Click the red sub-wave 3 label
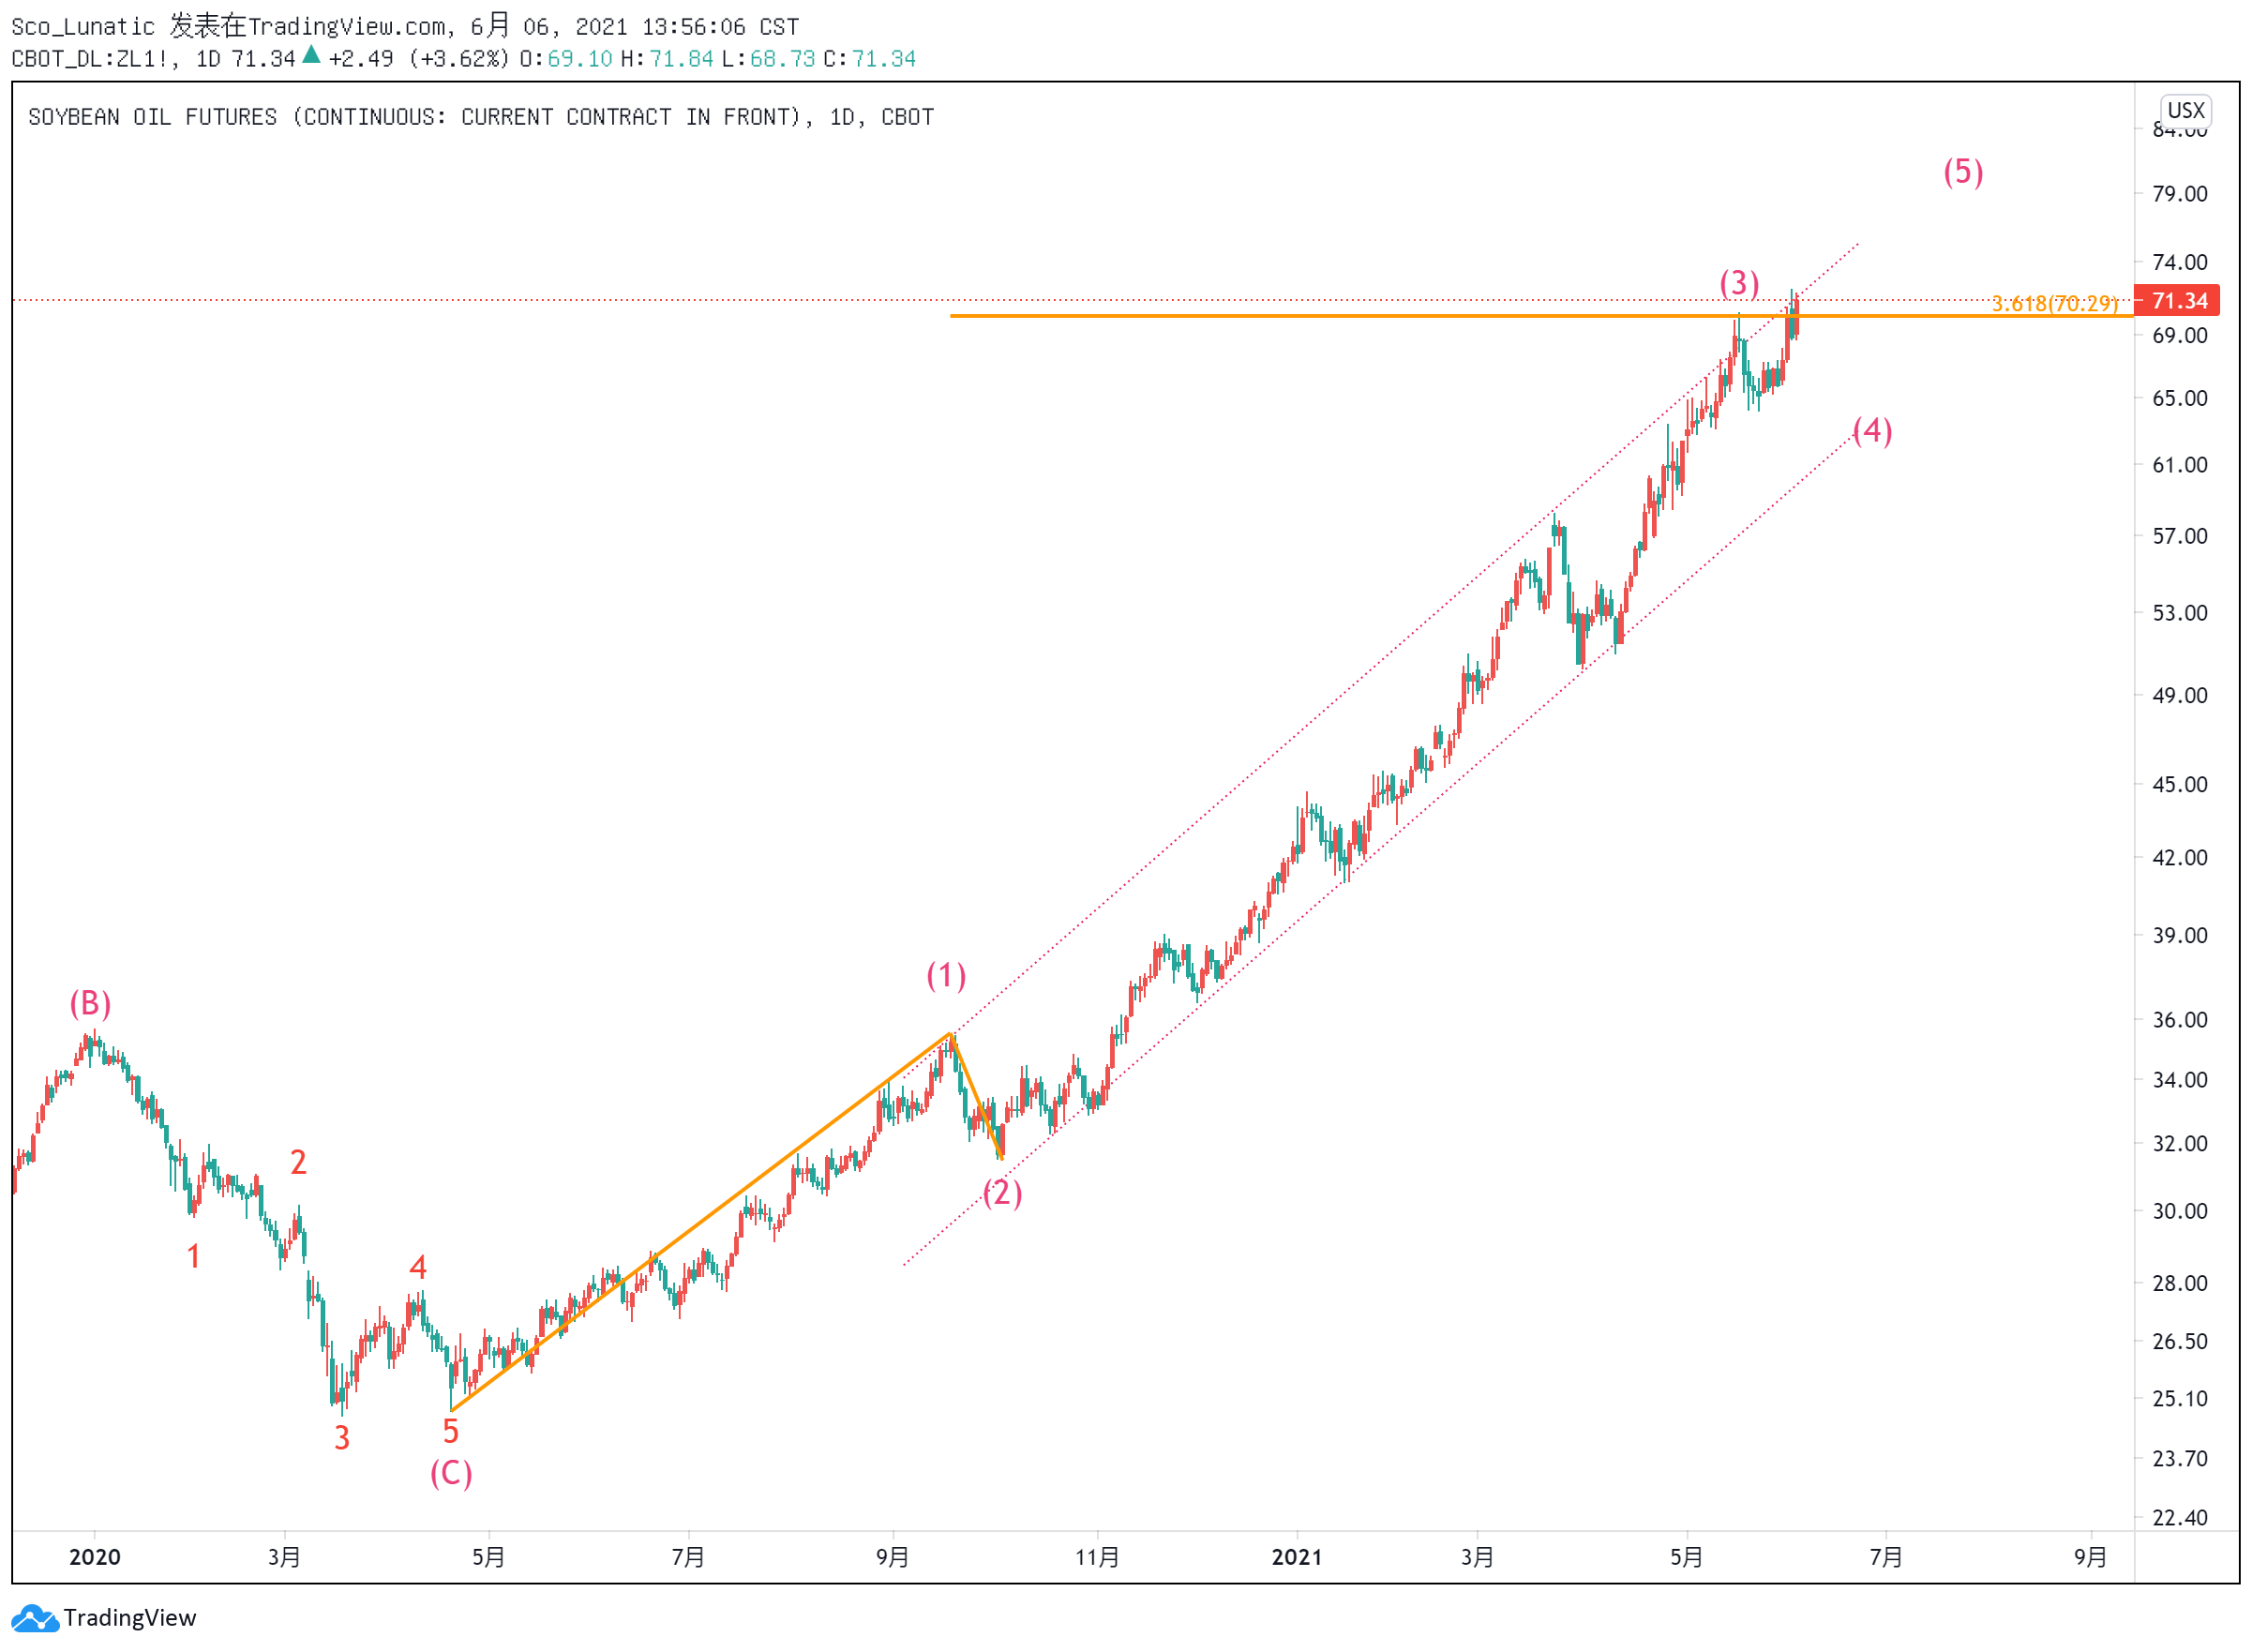Screen dimensions: 2252x1652 click(342, 1438)
